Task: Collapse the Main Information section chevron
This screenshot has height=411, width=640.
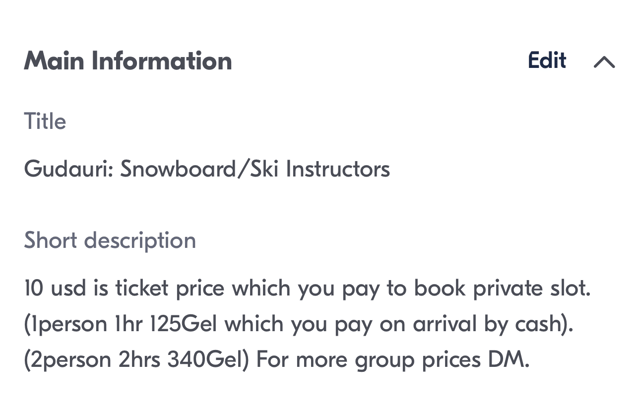Action: click(x=604, y=62)
